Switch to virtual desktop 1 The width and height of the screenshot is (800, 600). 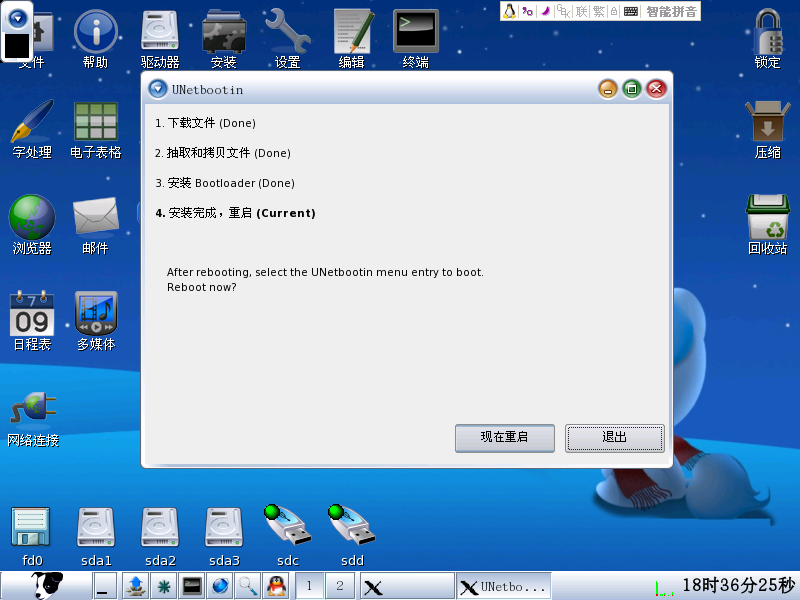click(309, 586)
